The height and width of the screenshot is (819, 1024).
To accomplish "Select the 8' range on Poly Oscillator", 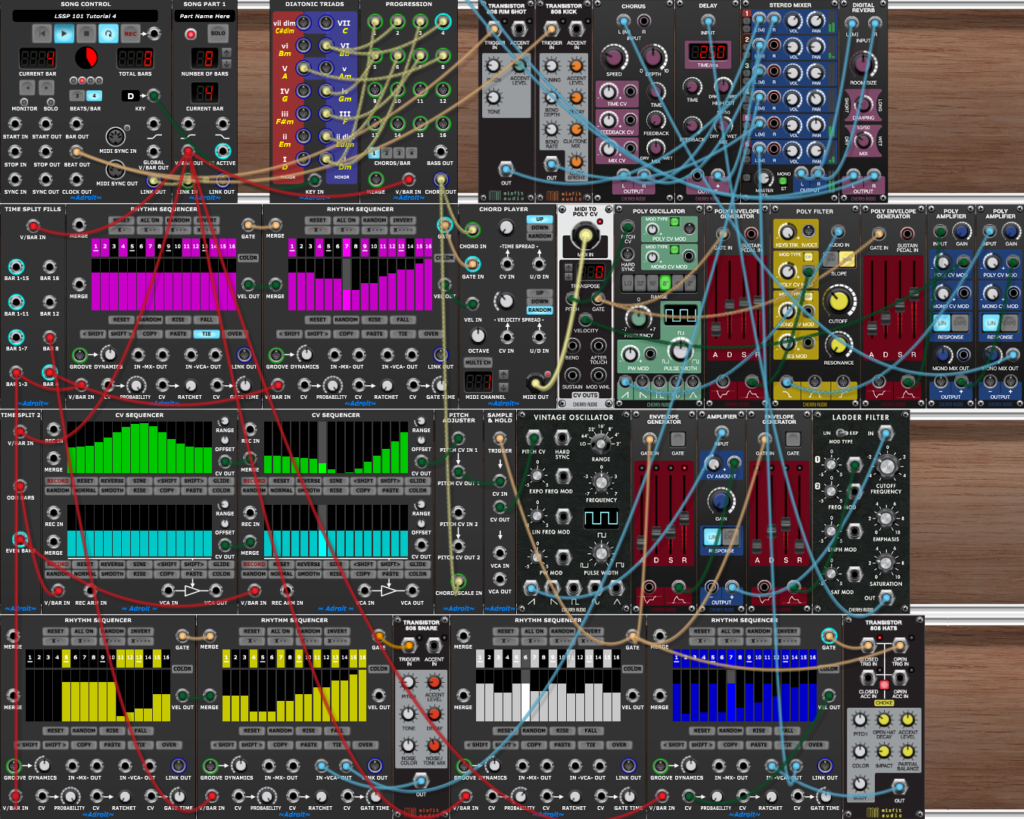I will click(664, 283).
